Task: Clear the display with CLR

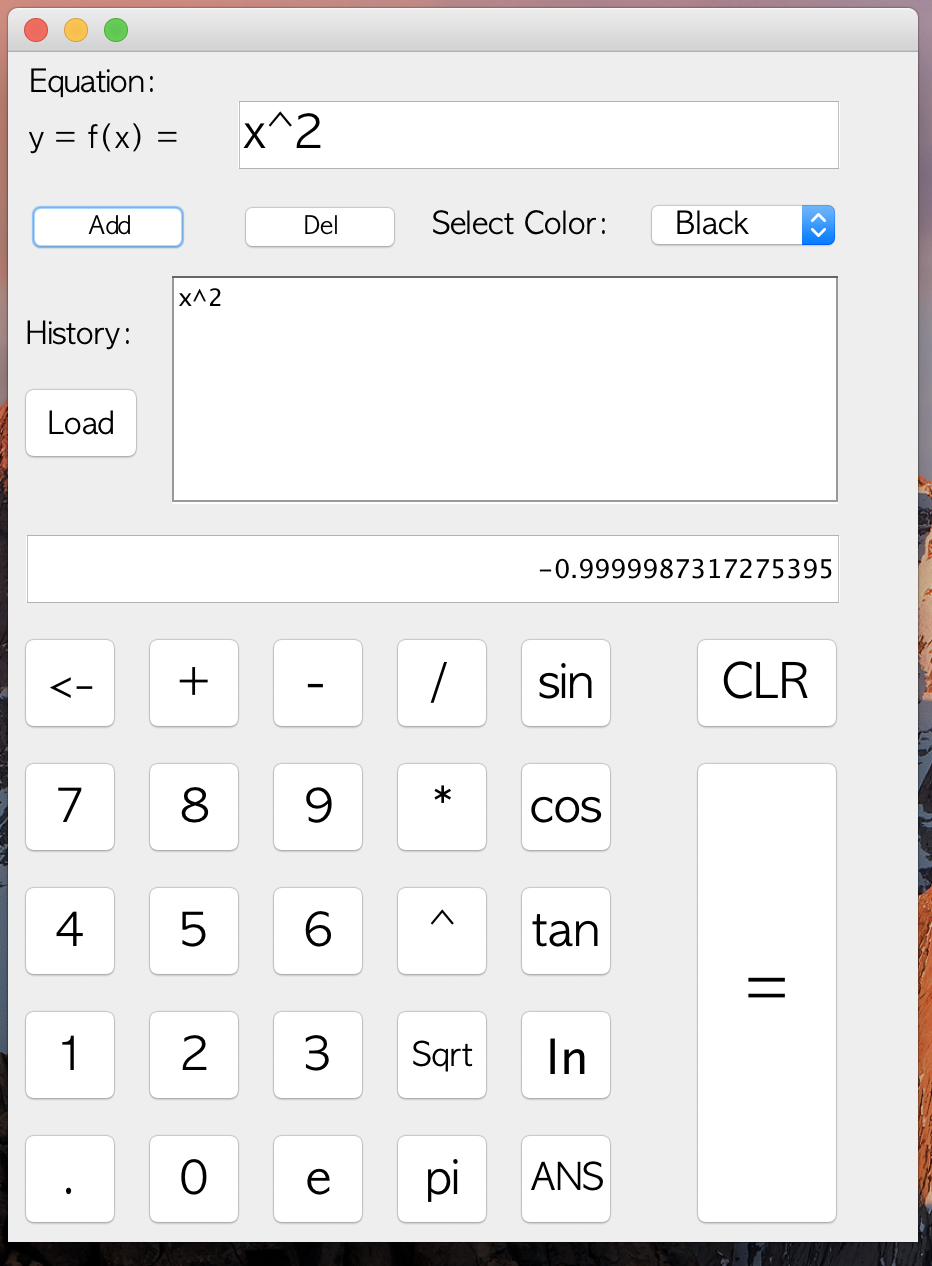Action: point(766,683)
